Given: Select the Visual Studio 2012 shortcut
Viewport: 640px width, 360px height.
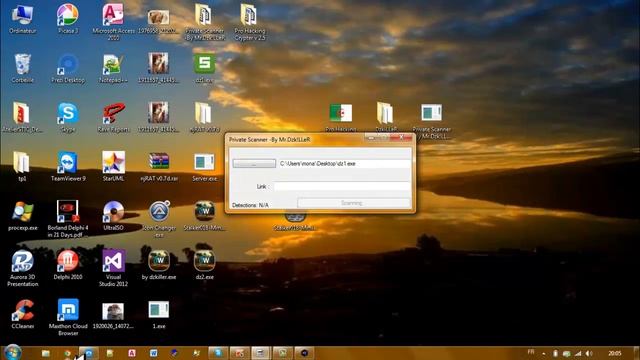Looking at the screenshot, I should [113, 268].
